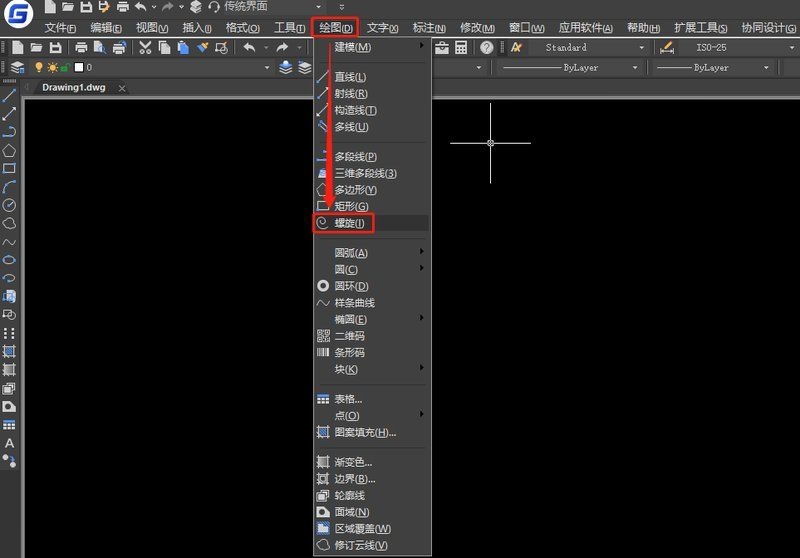
Task: Select the Polygon tool in left toolbar
Action: click(x=9, y=150)
